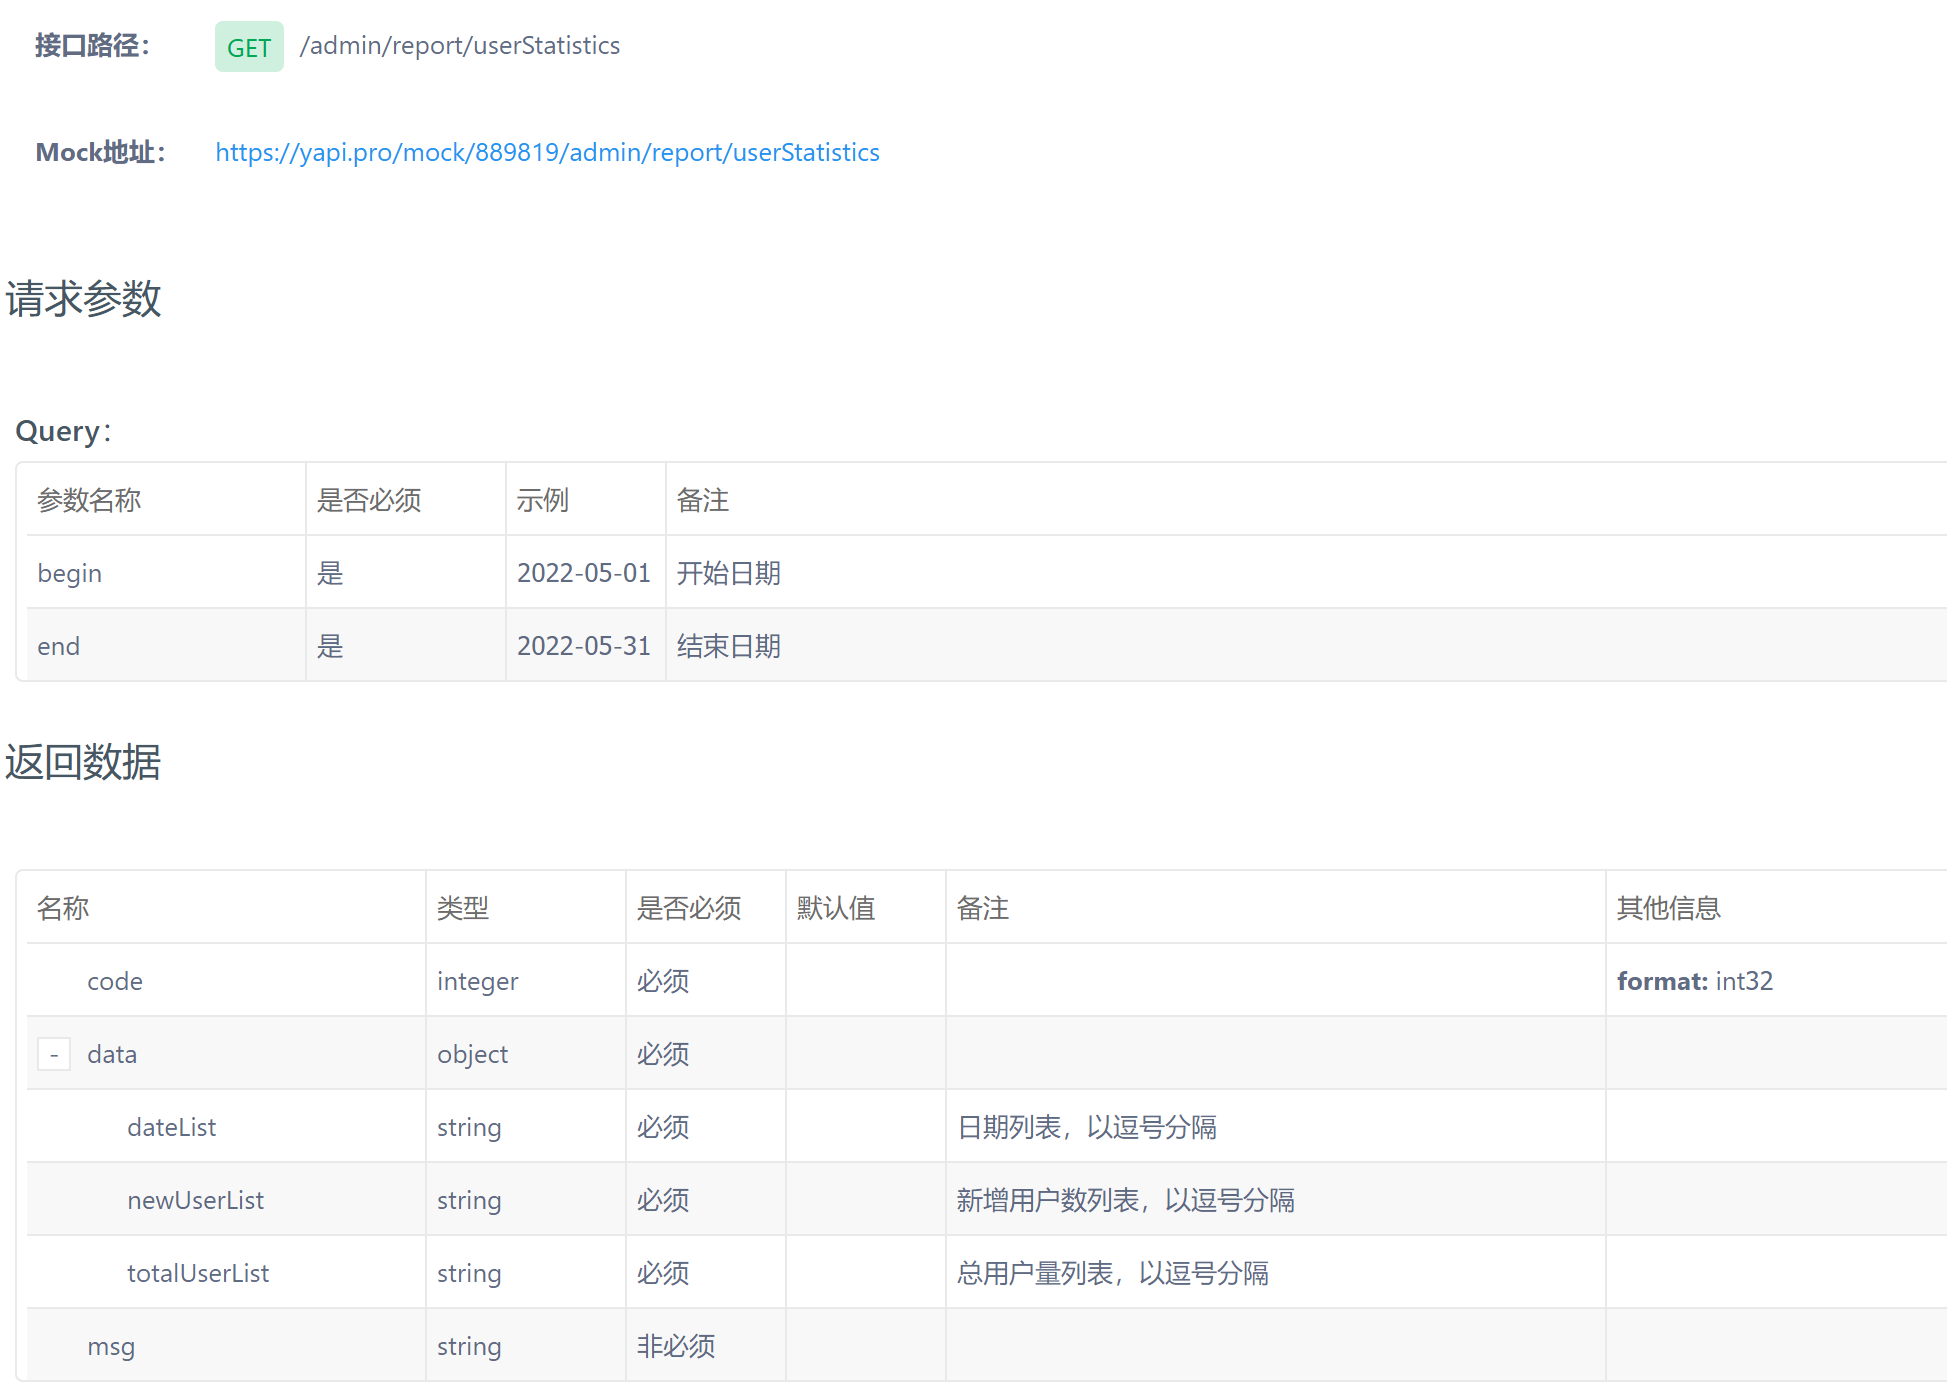The width and height of the screenshot is (1947, 1389).
Task: Click the 返回数据 section heading
Action: point(84,762)
